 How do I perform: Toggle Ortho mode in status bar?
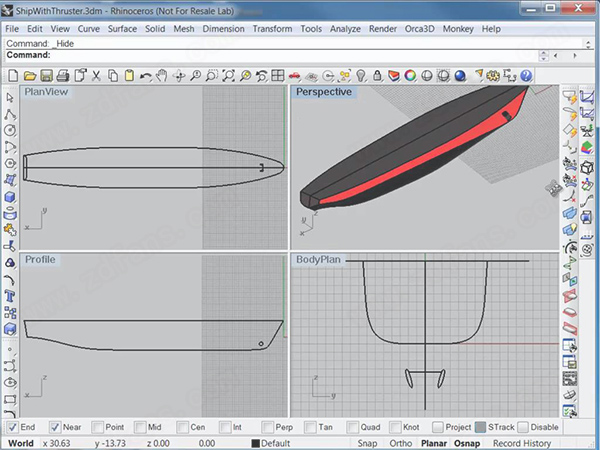[402, 443]
